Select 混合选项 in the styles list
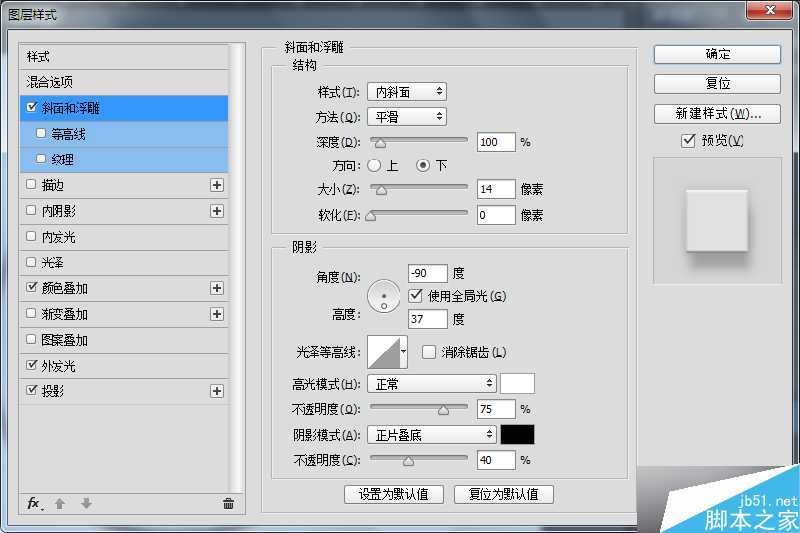The height and width of the screenshot is (533, 800). click(50, 82)
